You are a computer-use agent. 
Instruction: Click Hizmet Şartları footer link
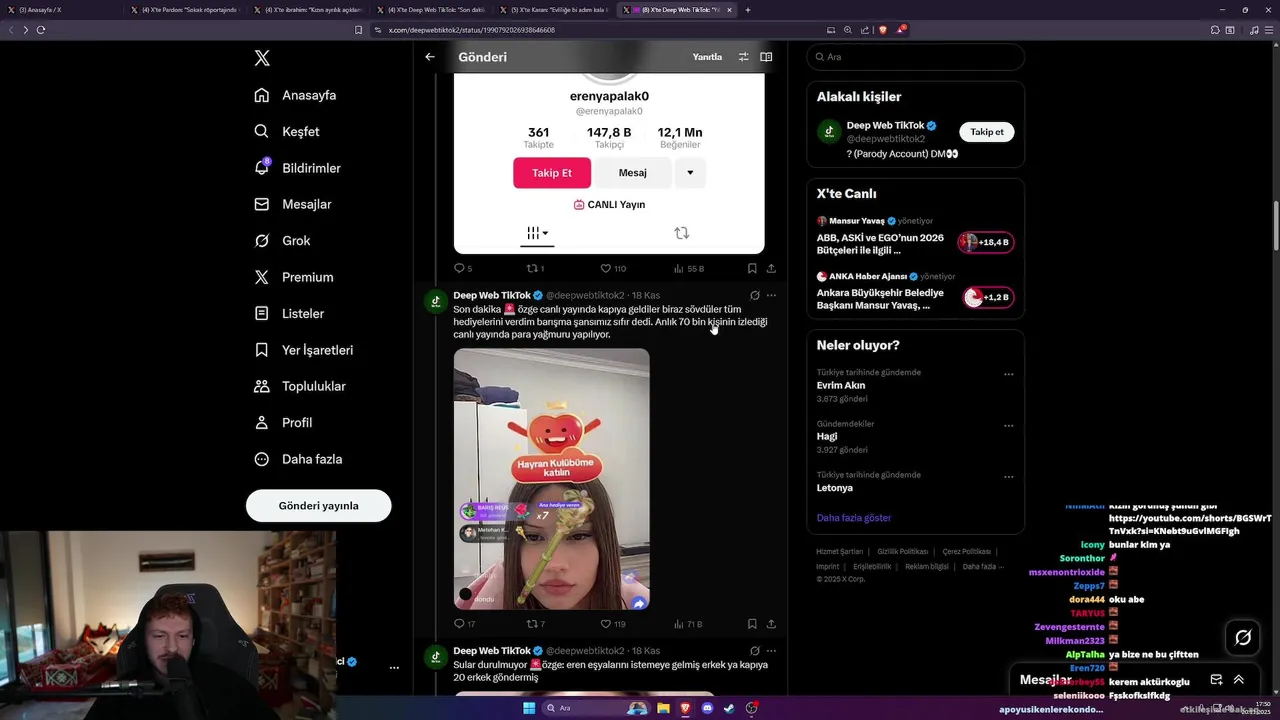click(839, 552)
